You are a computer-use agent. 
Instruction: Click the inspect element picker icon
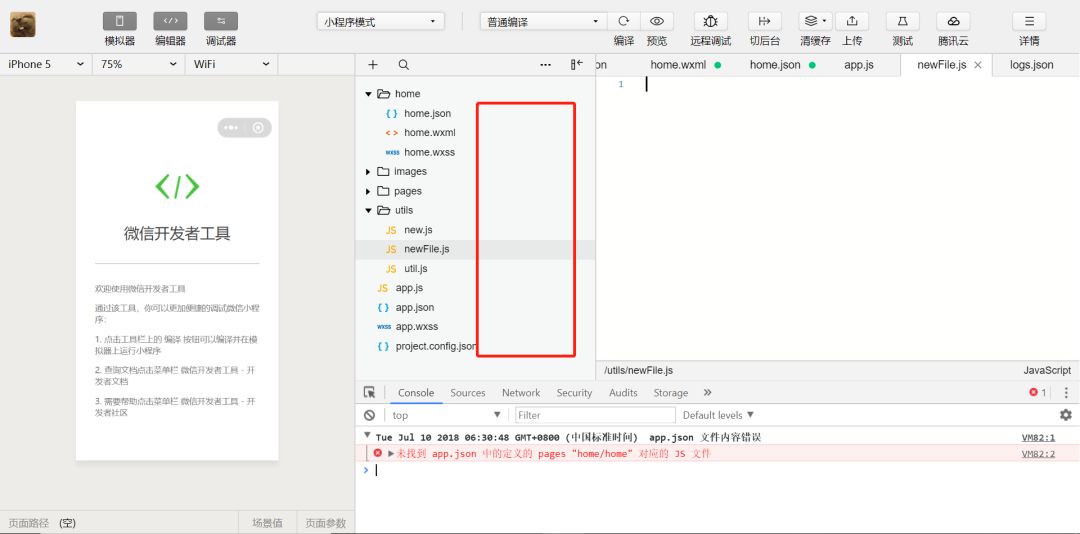pyautogui.click(x=370, y=392)
